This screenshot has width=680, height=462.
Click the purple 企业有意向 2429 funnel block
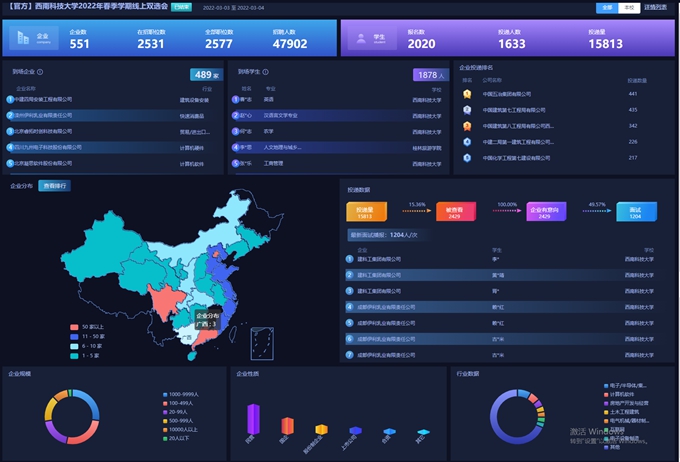546,212
